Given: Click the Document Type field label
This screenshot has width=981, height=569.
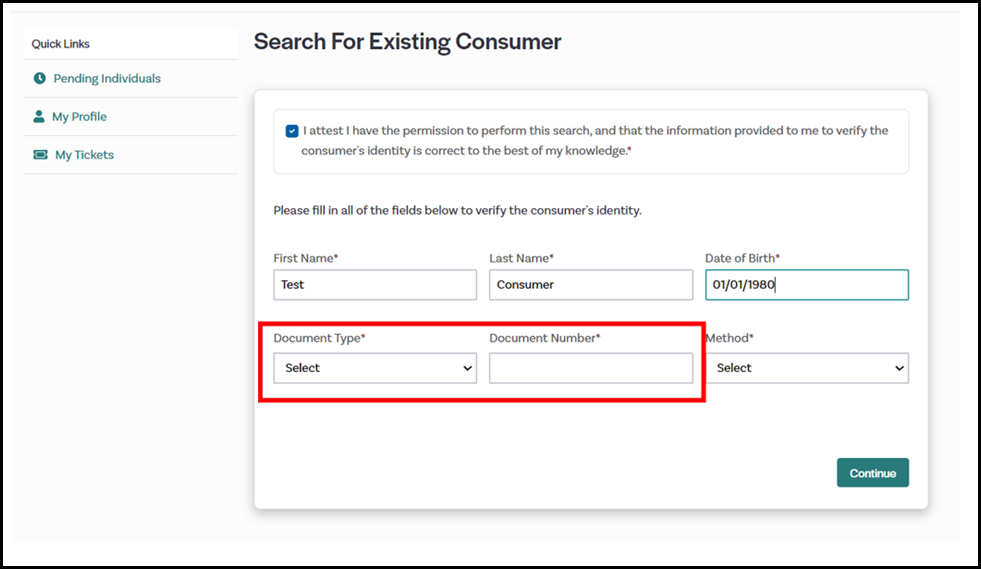Looking at the screenshot, I should click(x=319, y=339).
